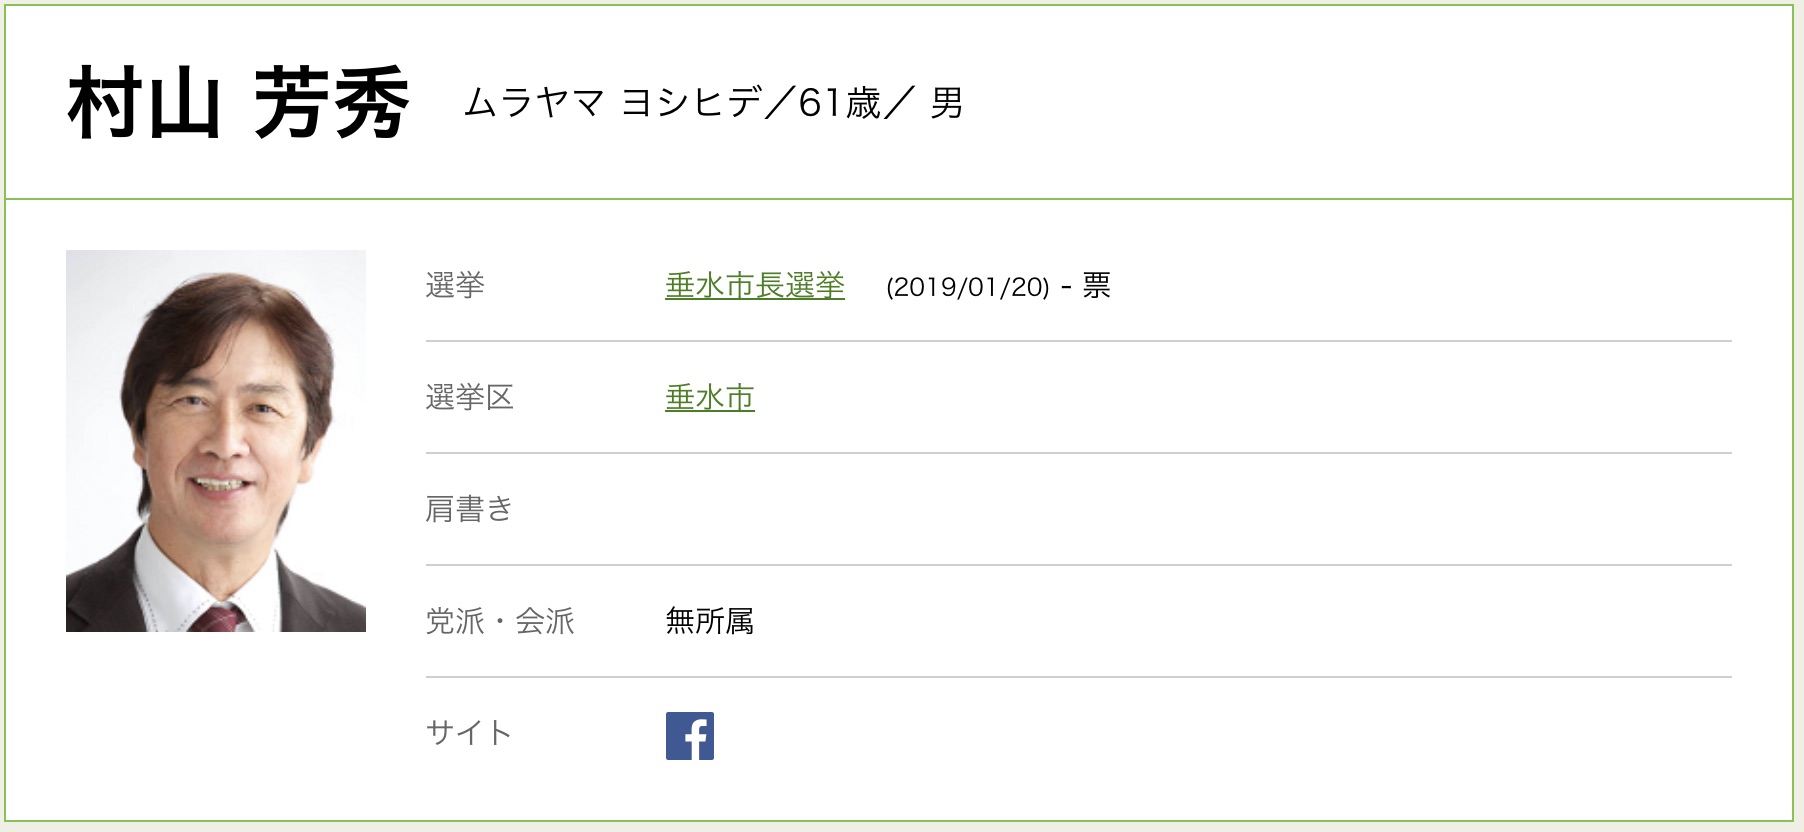Click the candidate's portrait photo
The height and width of the screenshot is (832, 1804).
(x=216, y=441)
